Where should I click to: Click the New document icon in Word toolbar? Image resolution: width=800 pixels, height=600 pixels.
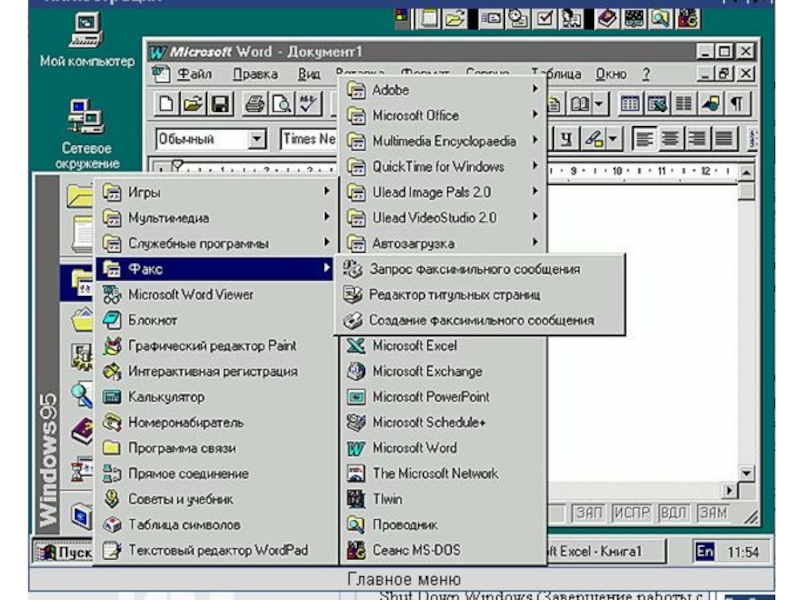click(167, 104)
